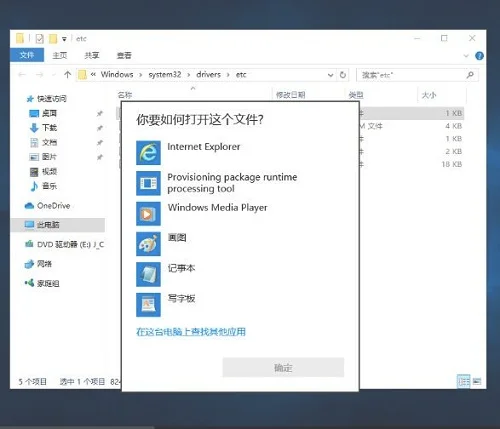Click the 'system32' breadcrumb in path
Screen dimensions: 500x429
click(x=165, y=74)
